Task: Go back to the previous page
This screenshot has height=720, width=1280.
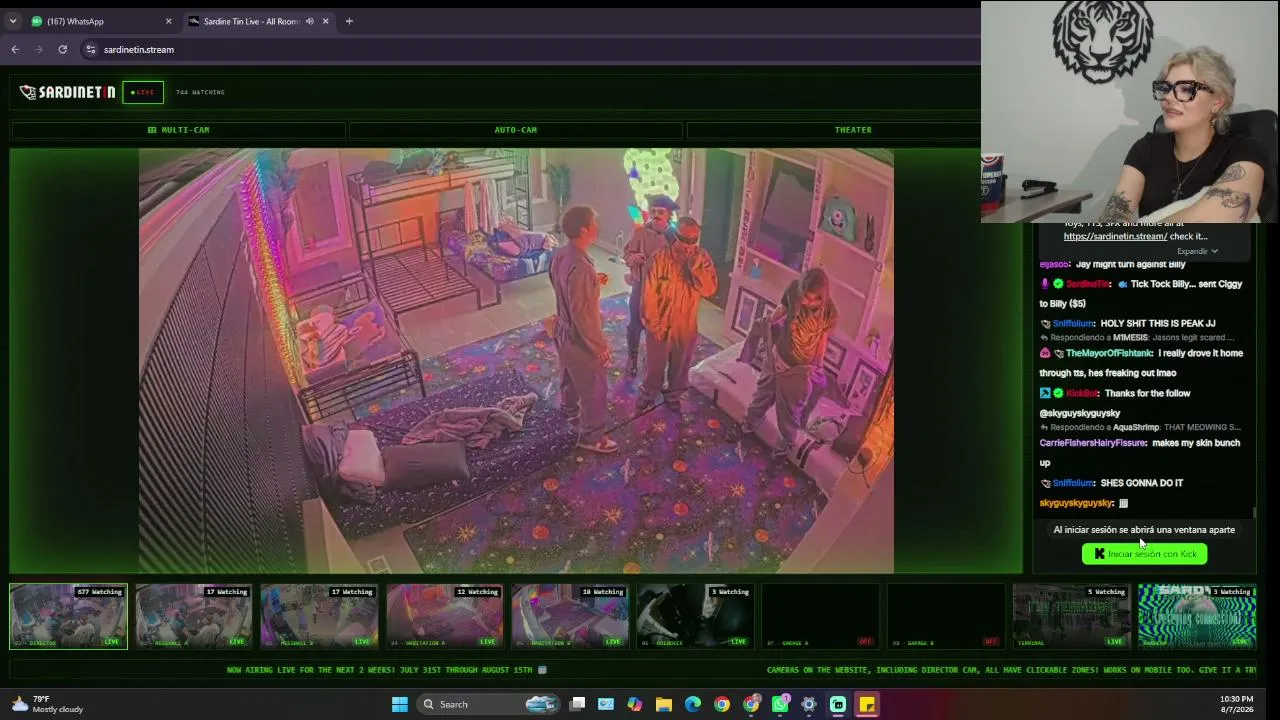Action: point(15,49)
